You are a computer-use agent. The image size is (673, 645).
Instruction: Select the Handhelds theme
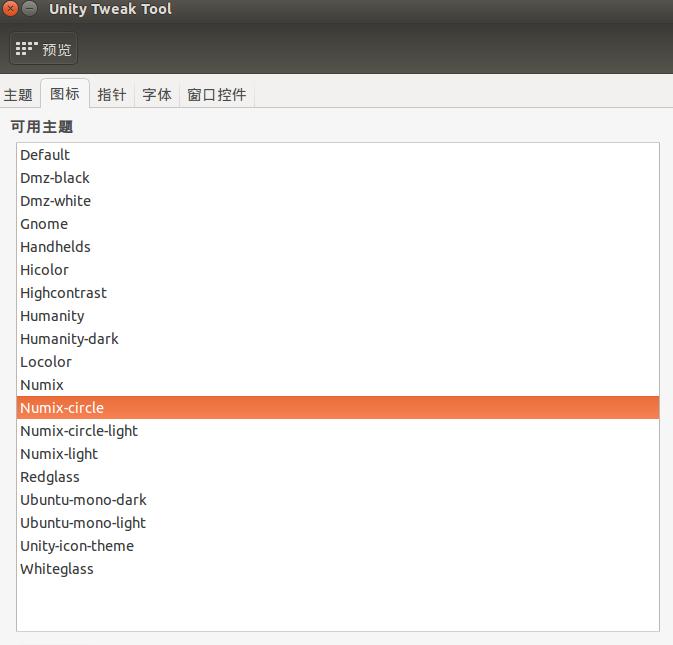[x=338, y=247]
